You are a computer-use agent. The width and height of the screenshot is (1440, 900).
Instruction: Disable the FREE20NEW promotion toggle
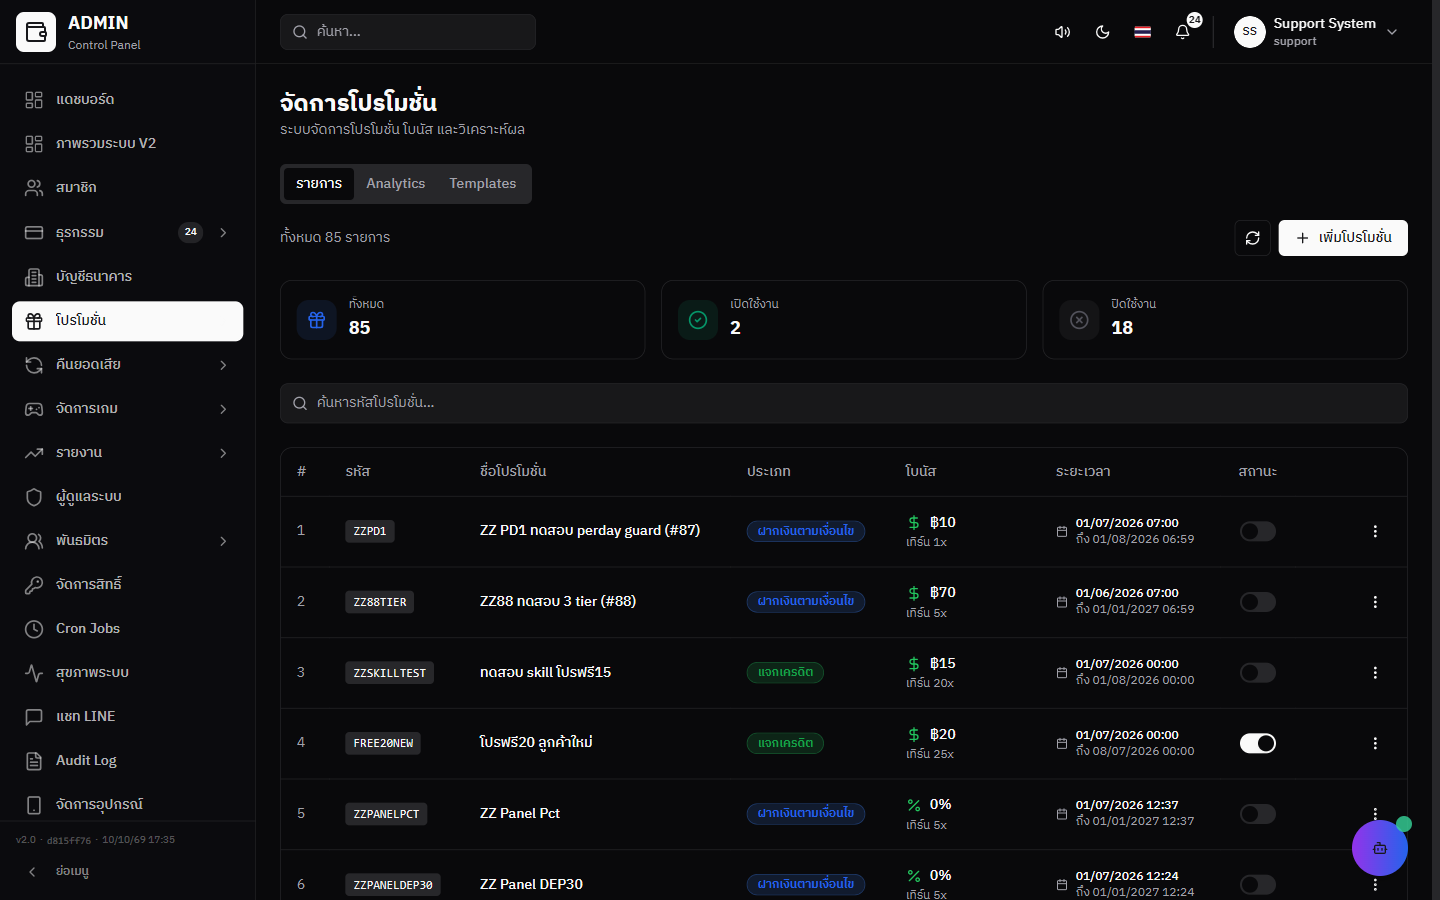point(1258,743)
